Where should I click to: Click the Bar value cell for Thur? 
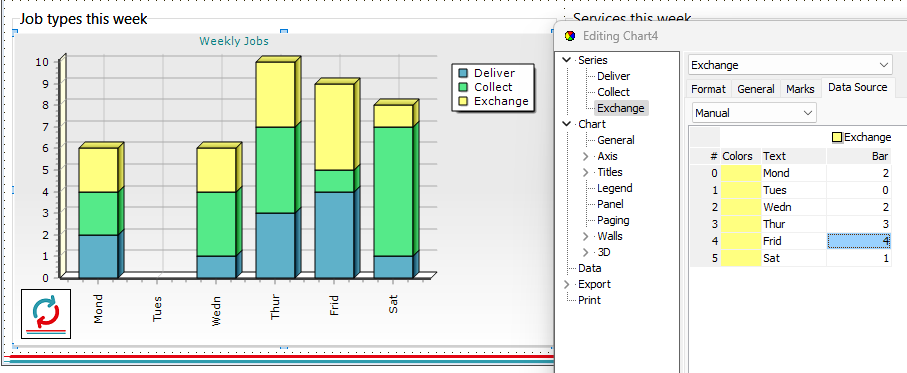click(x=859, y=224)
